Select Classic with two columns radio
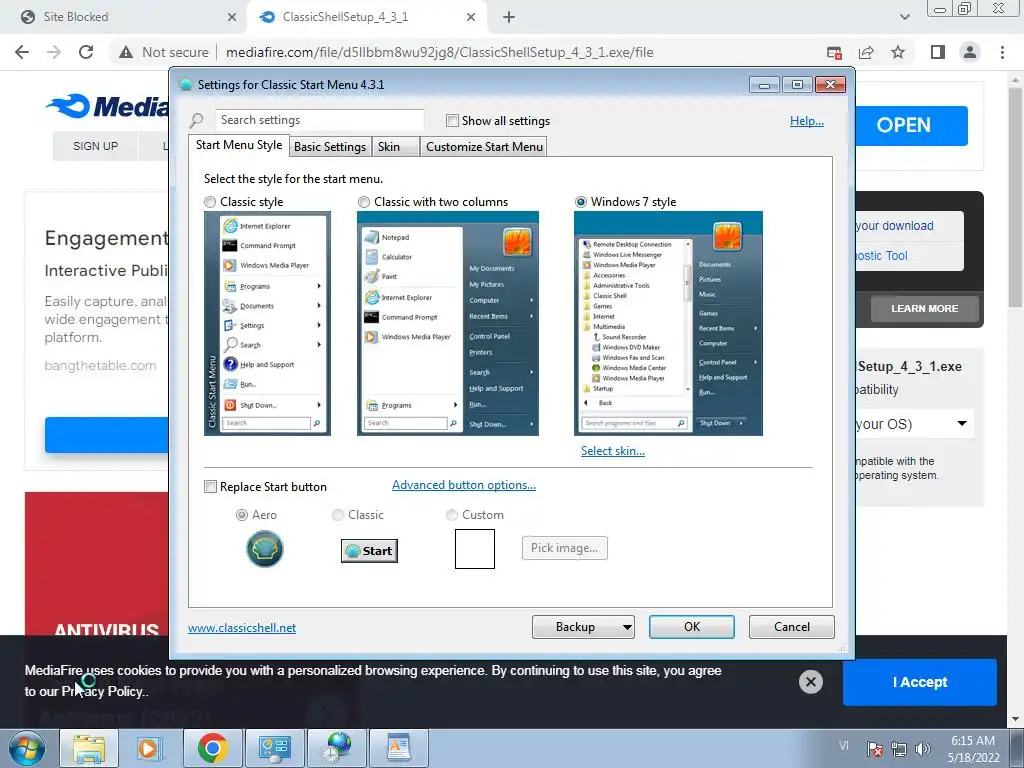The height and width of the screenshot is (768, 1024). (364, 202)
